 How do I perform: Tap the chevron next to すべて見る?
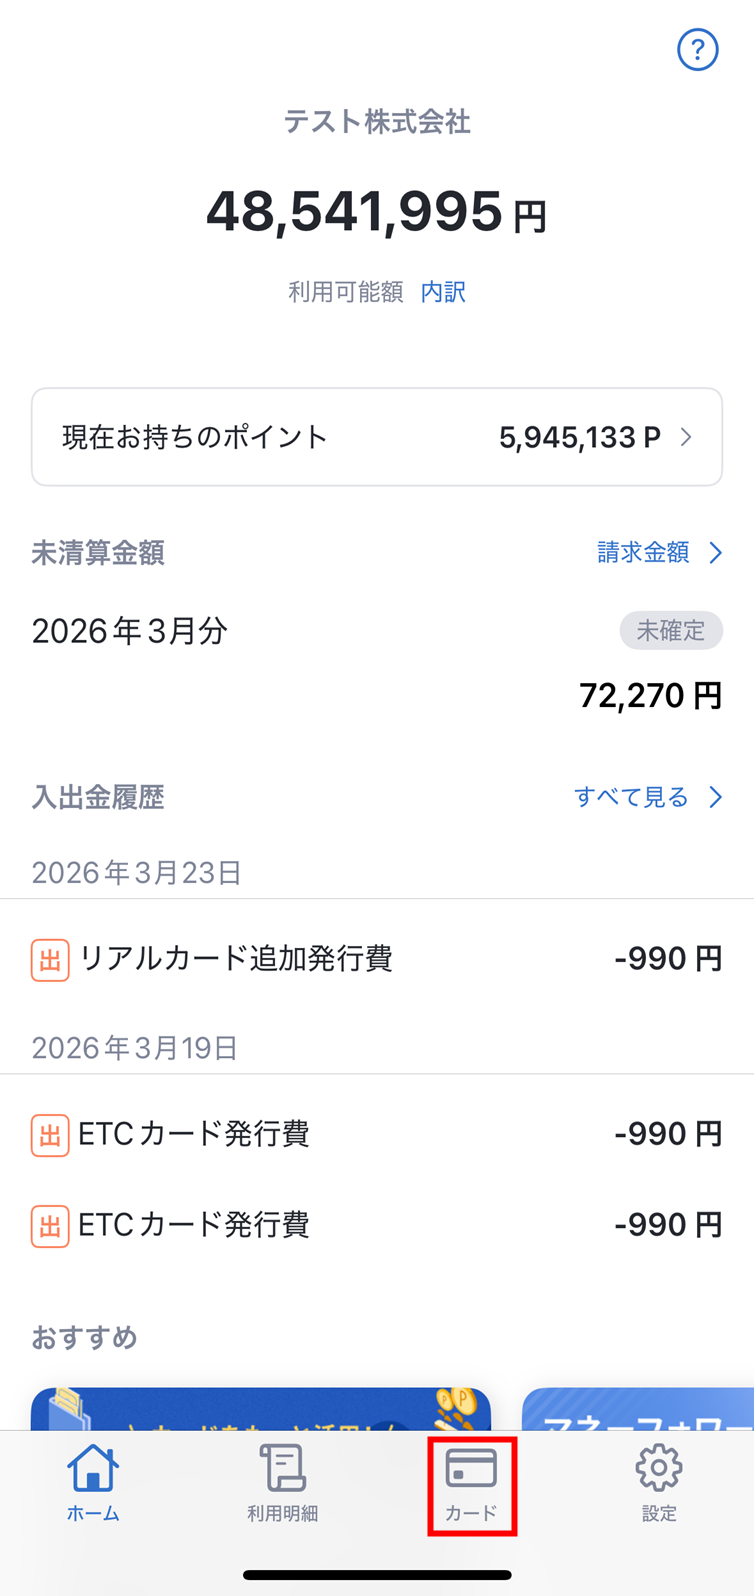[716, 797]
